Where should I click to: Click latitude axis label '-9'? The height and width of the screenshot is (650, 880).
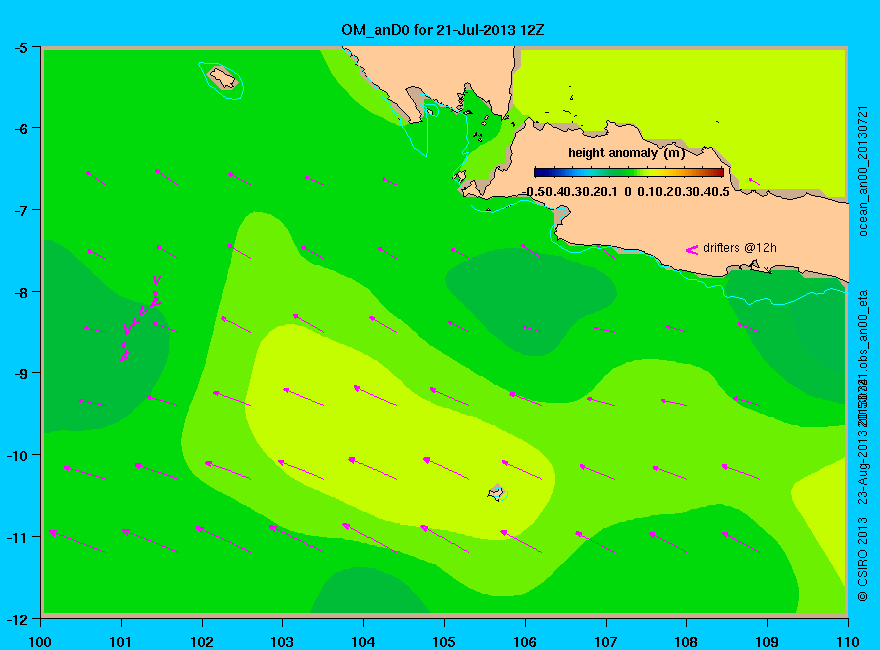click(x=20, y=373)
